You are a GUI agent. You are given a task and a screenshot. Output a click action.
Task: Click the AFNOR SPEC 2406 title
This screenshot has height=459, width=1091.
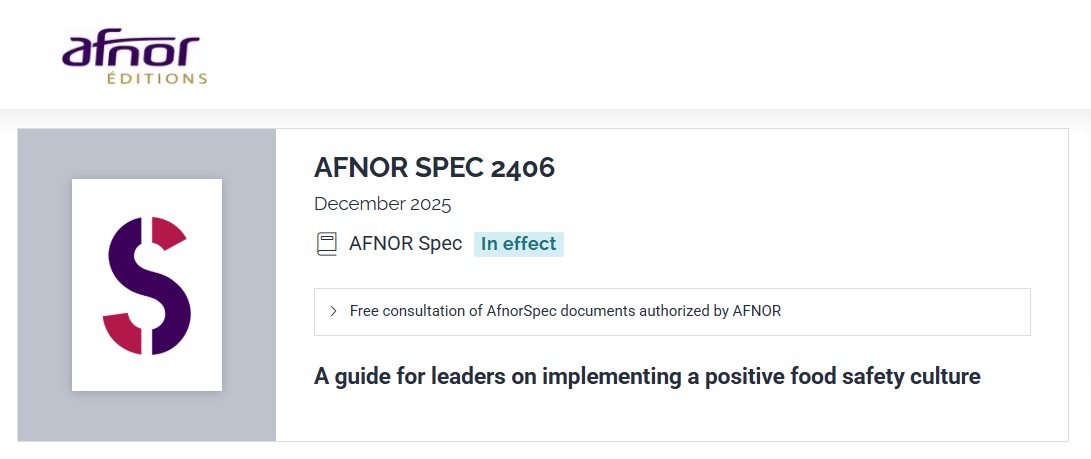[434, 168]
